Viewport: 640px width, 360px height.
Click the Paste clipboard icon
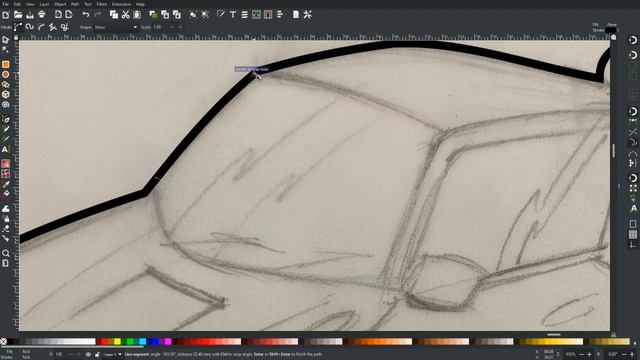[x=137, y=15]
